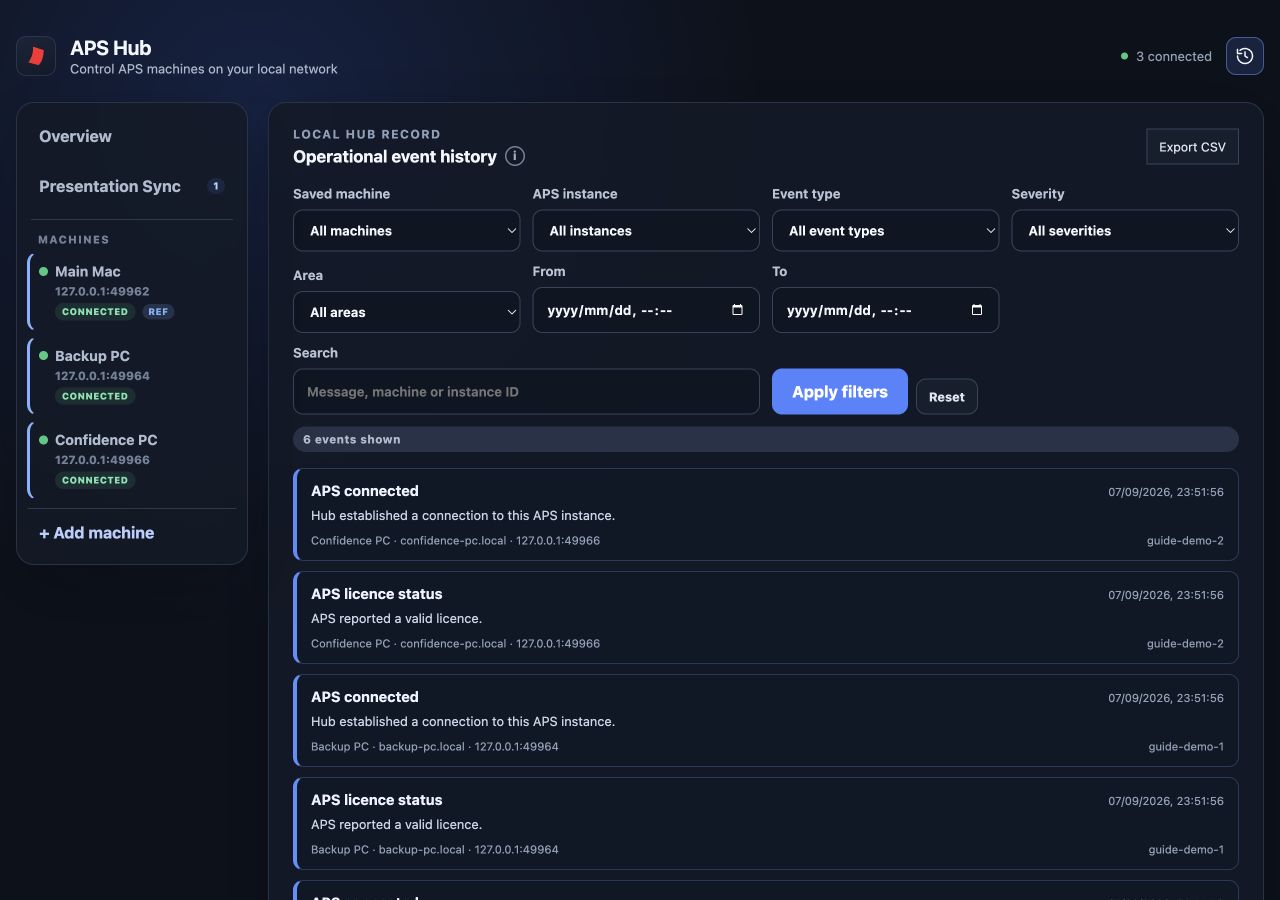Click the green status dot for Main Mac
Screen dimensions: 1280x900
tap(43, 271)
